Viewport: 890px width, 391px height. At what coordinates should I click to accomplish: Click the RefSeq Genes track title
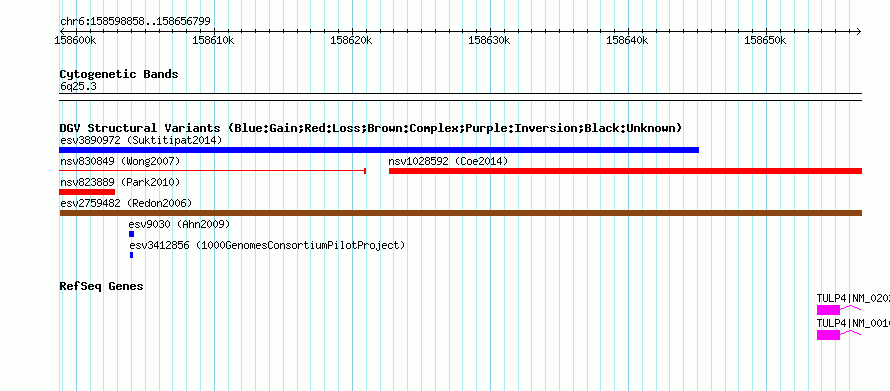coord(102,286)
